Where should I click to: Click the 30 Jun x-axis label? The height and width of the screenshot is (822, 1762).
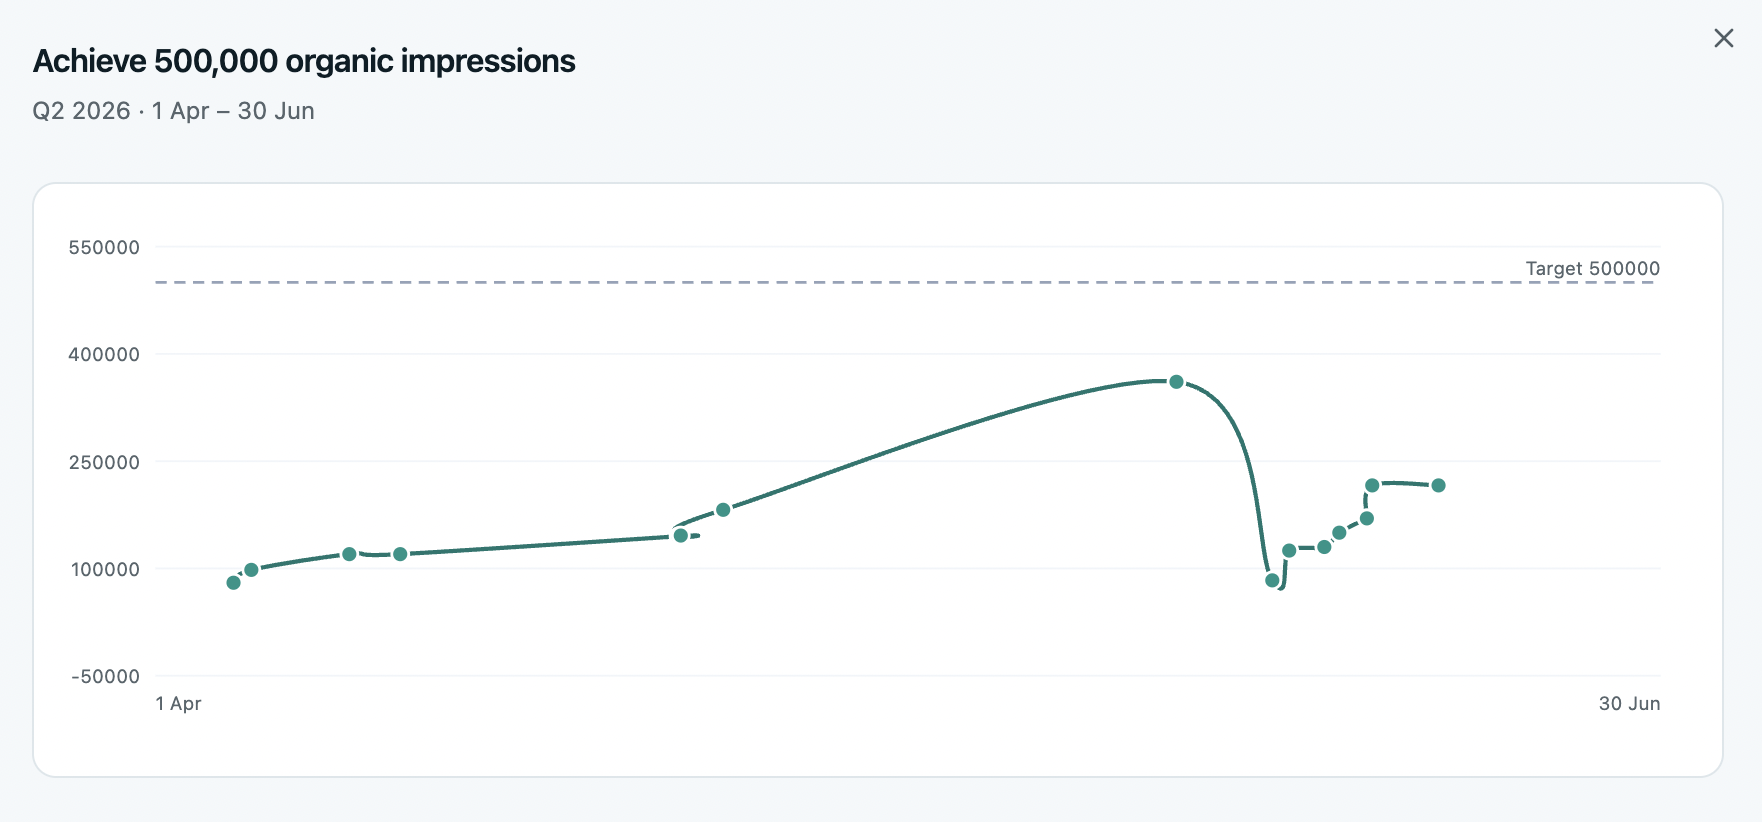pyautogui.click(x=1629, y=703)
